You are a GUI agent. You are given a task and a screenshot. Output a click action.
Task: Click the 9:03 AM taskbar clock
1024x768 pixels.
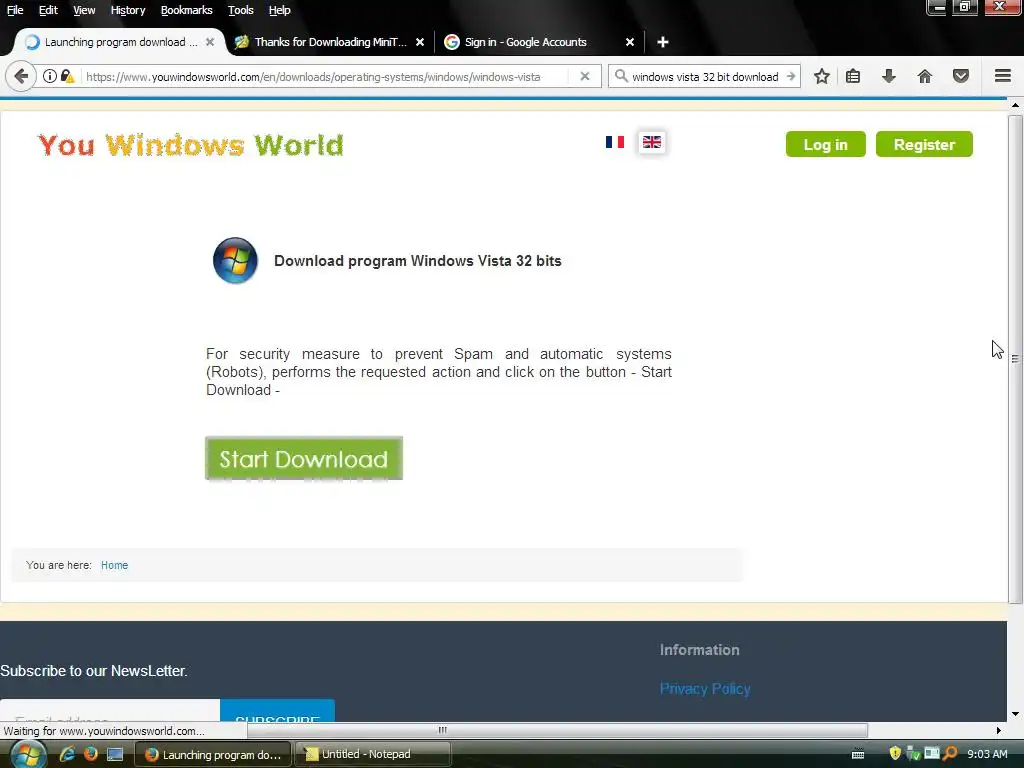(987, 754)
